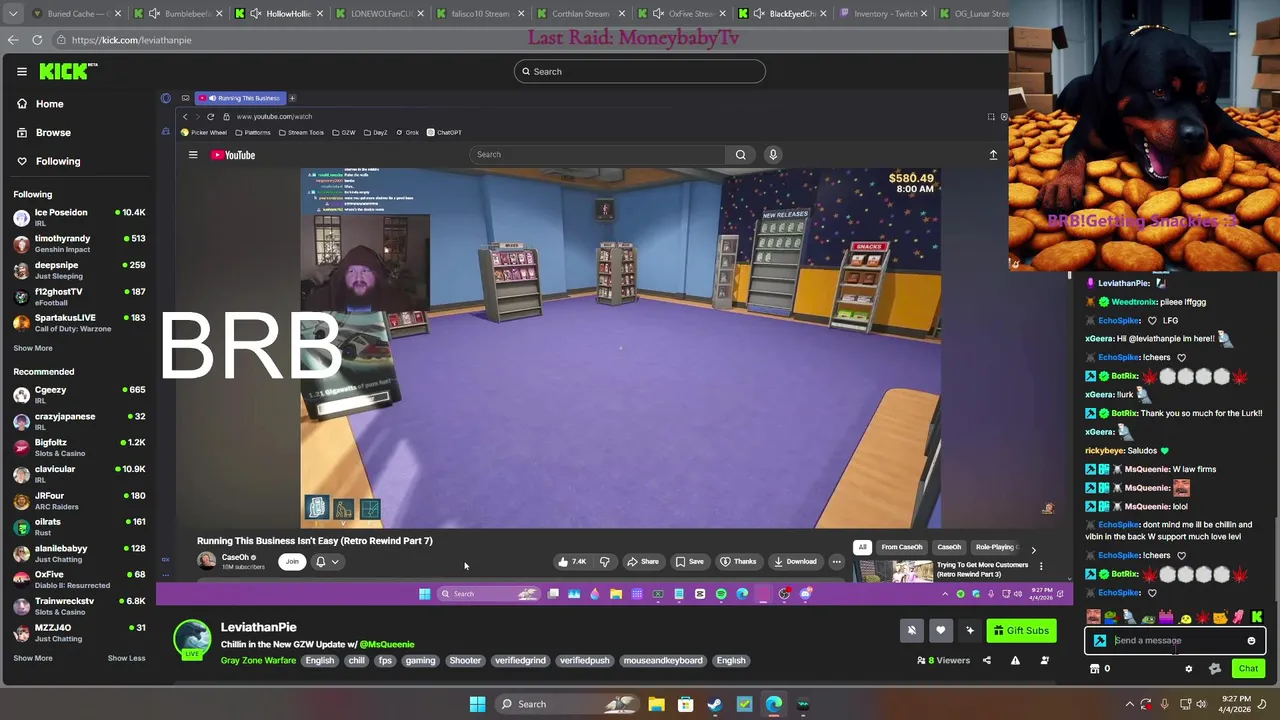Click the green K emote in chat row
Screen dimensions: 1280x720
point(1257,617)
